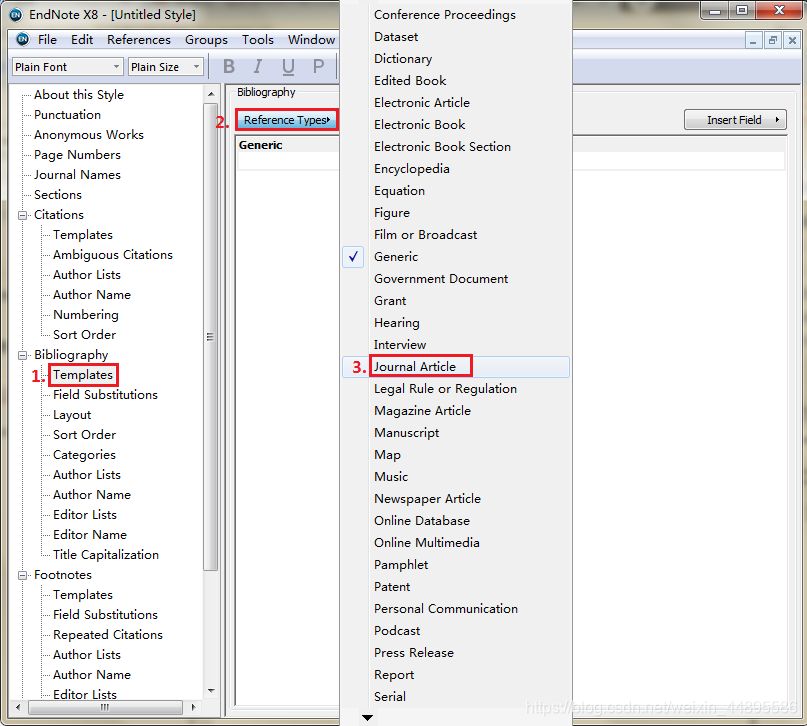Screen dimensions: 807x726
Task: Click the EndNote title bar icon
Action: (16, 14)
